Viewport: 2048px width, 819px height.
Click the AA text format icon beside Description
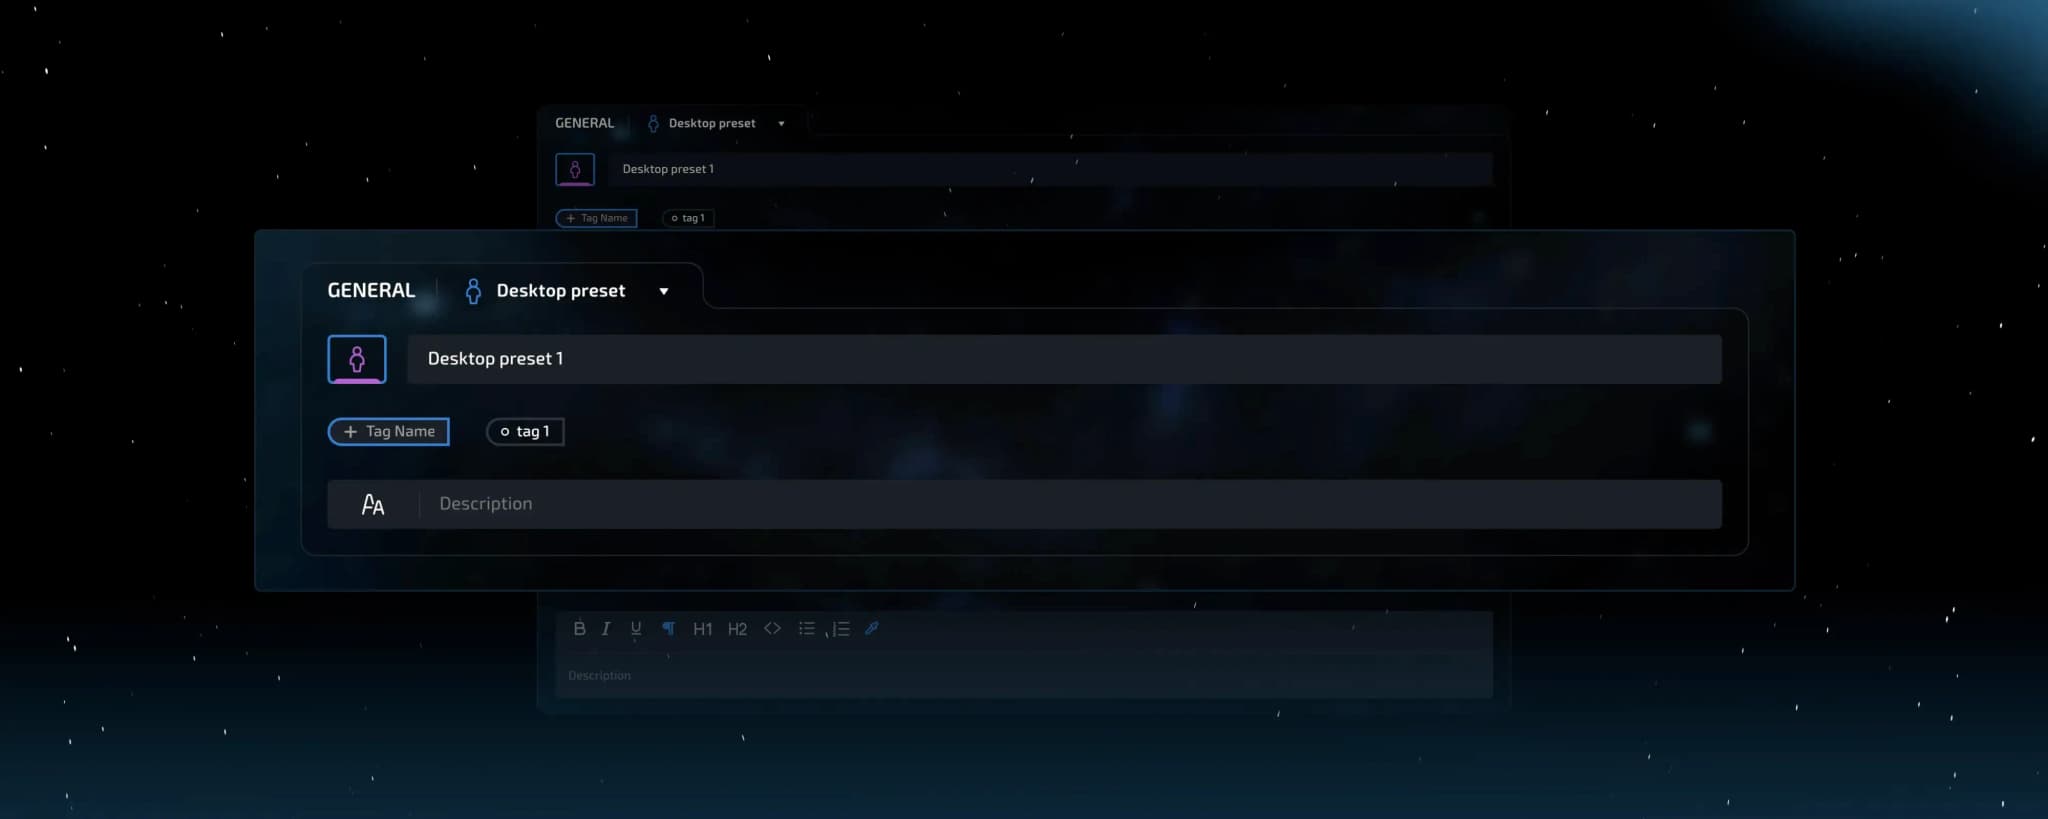(x=373, y=505)
